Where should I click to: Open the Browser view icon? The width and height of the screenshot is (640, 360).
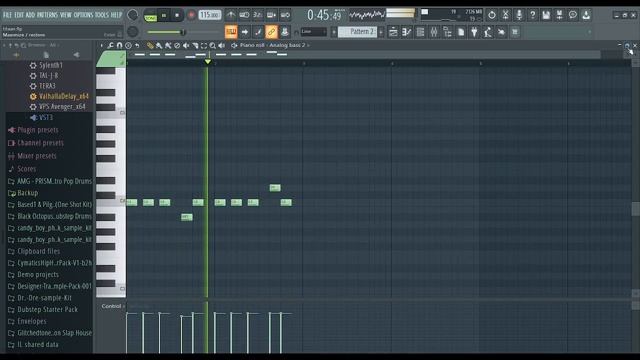point(447,31)
